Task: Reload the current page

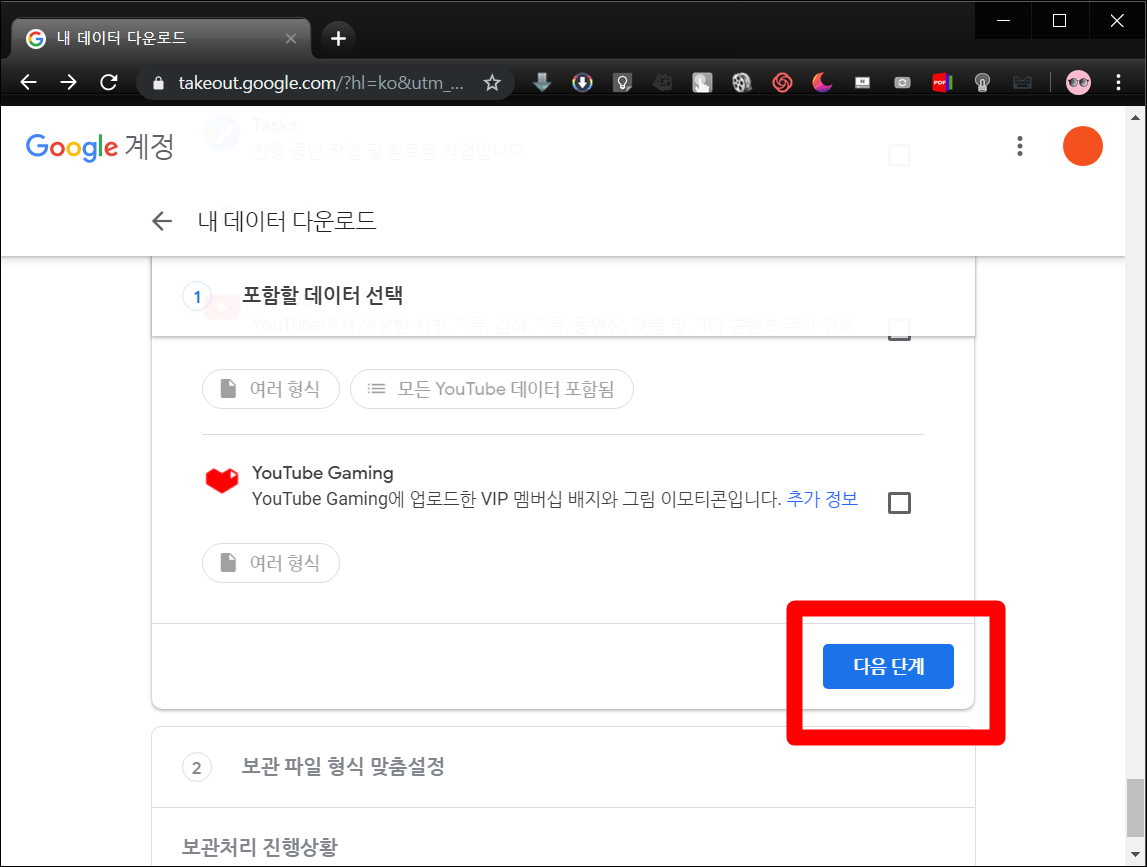Action: click(x=109, y=82)
